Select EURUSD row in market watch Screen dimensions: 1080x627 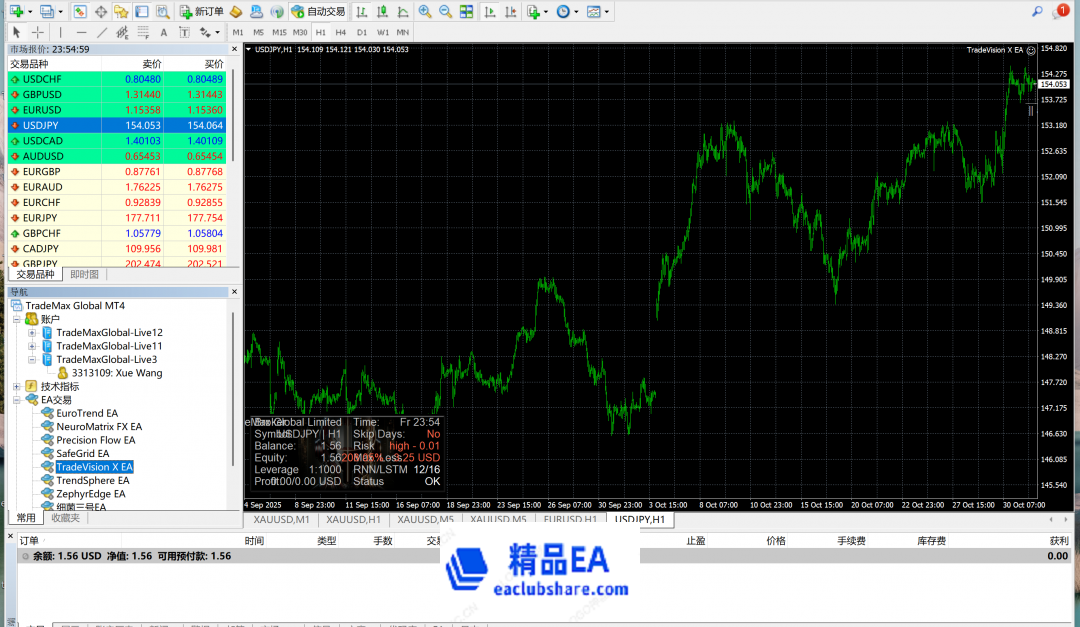116,110
